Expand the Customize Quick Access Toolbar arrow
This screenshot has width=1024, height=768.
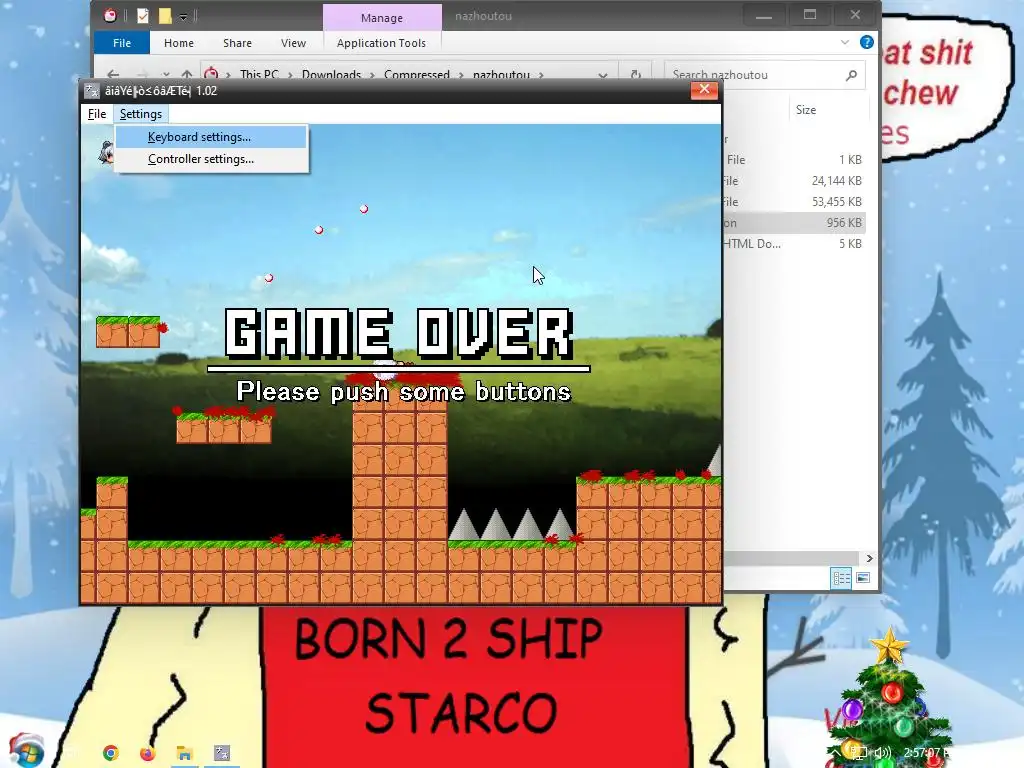tap(184, 16)
